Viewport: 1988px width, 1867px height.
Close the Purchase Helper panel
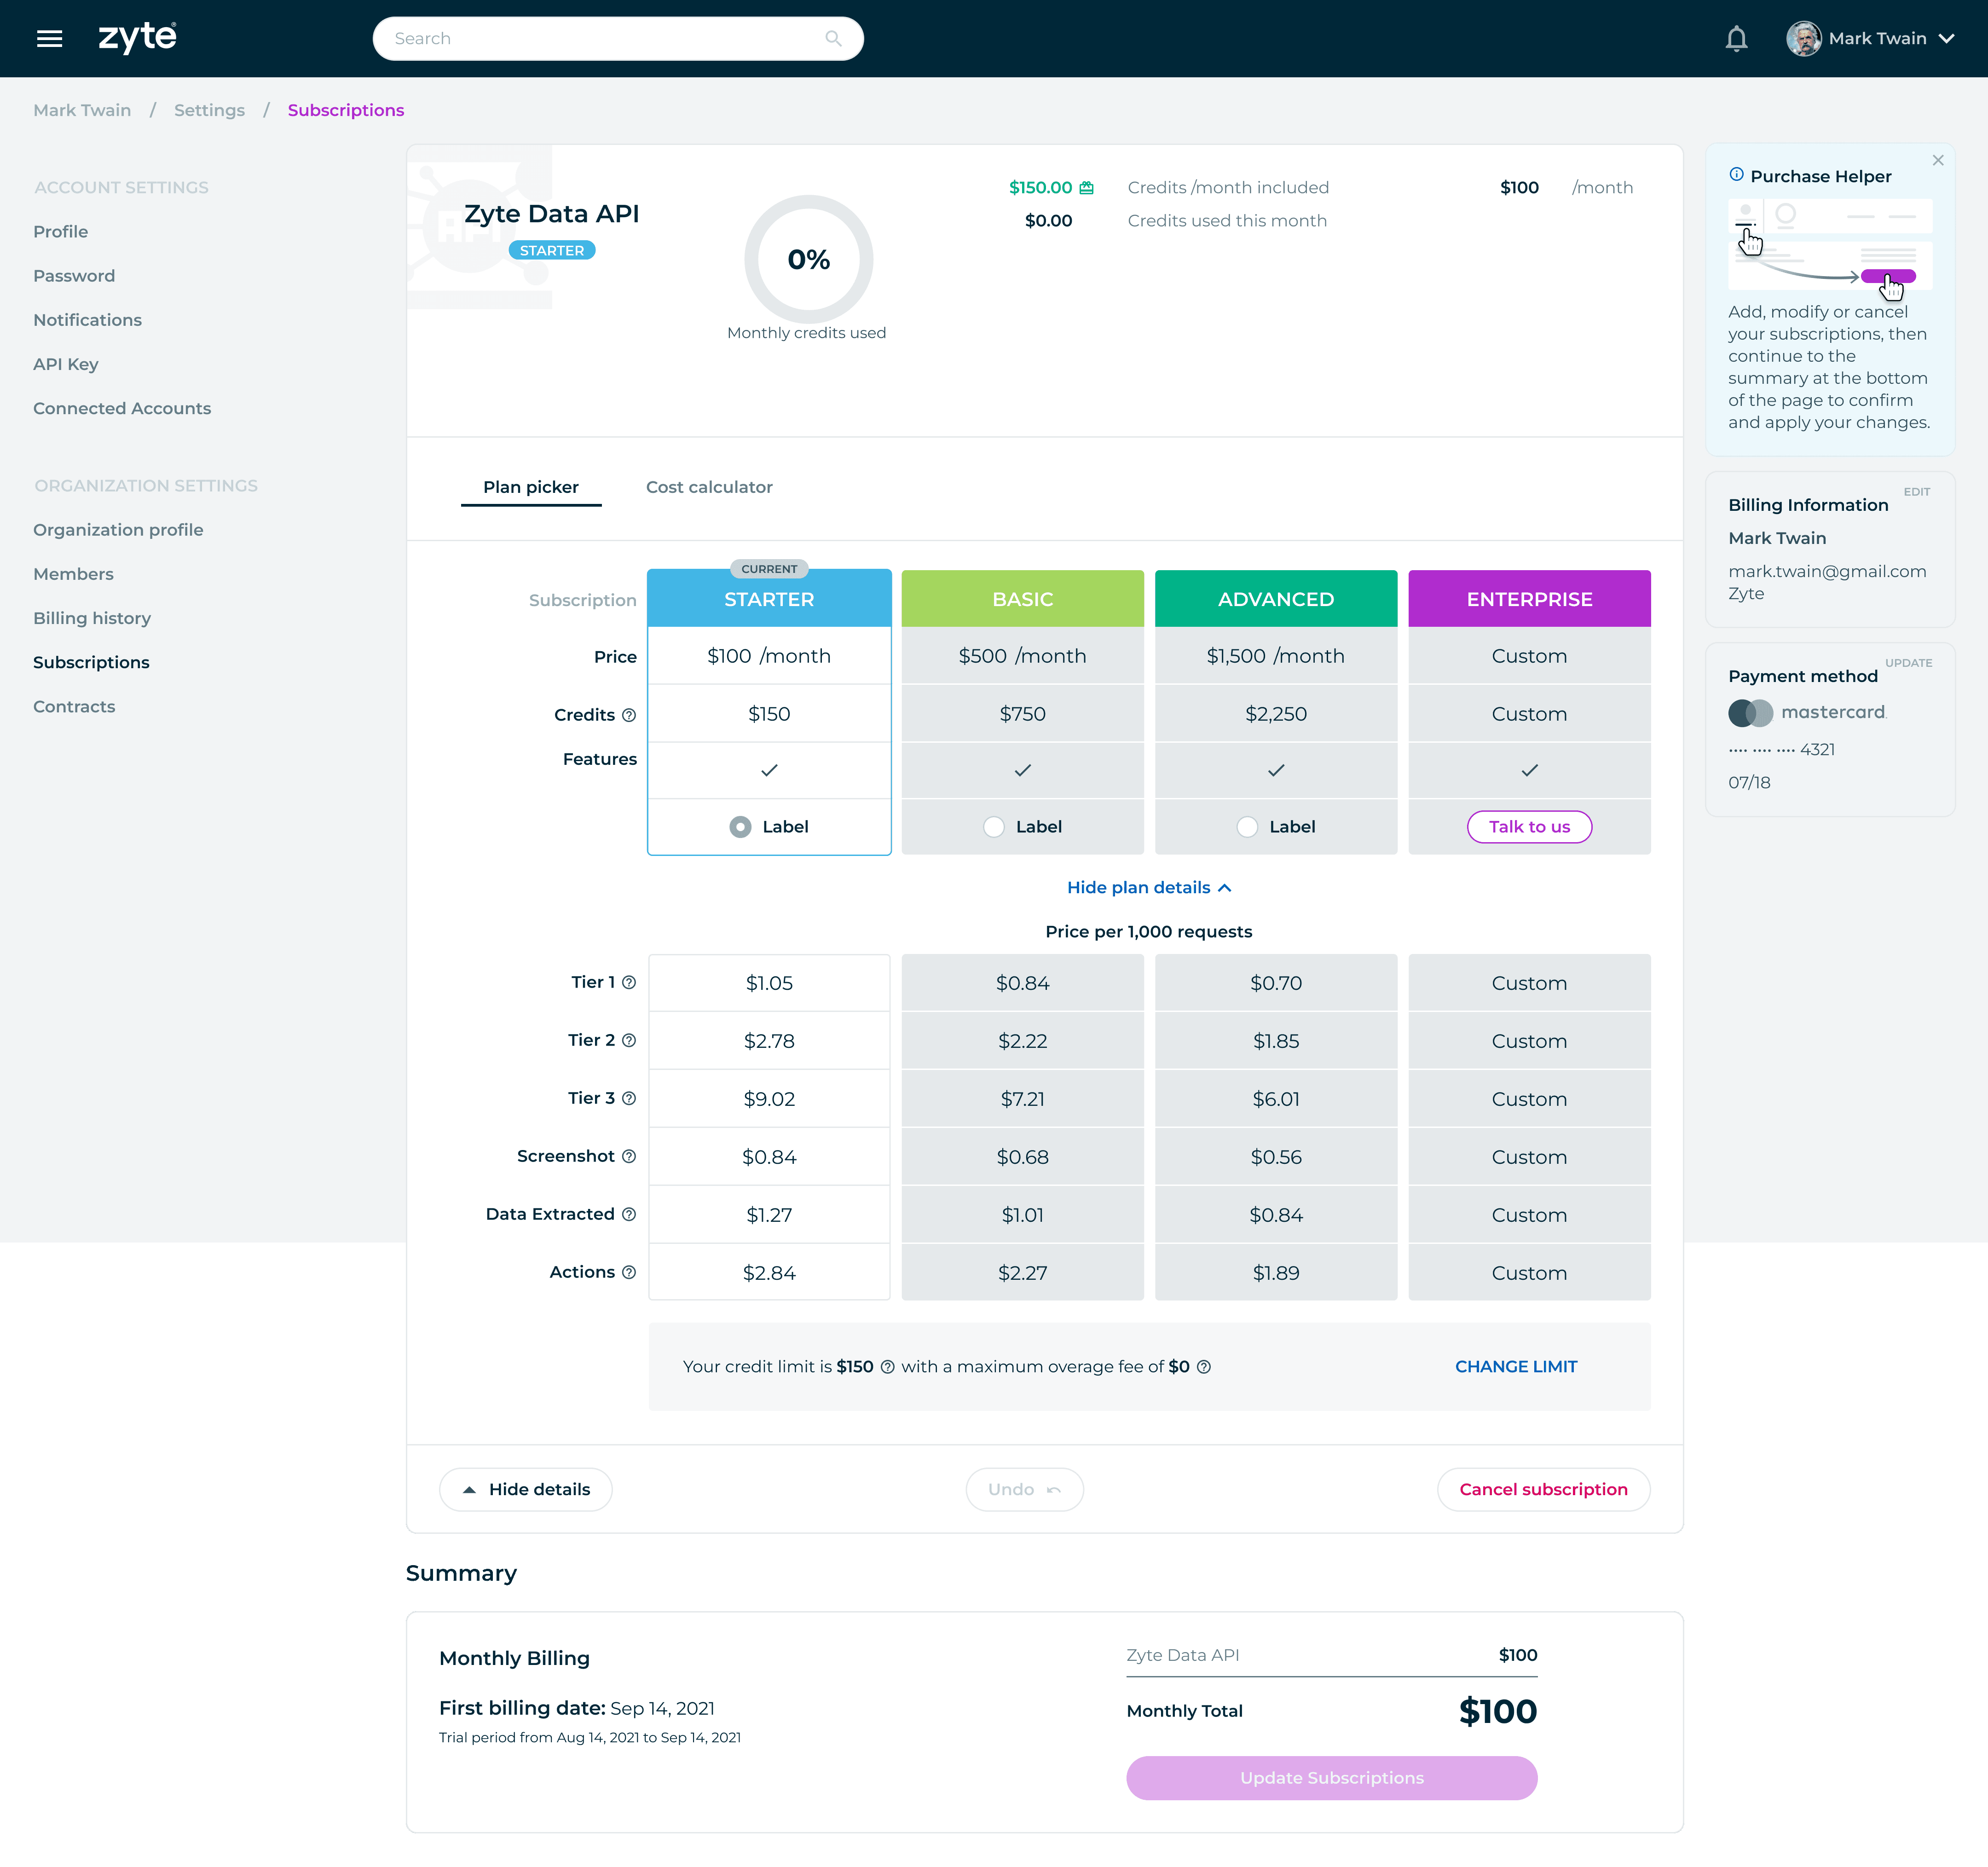tap(1938, 160)
